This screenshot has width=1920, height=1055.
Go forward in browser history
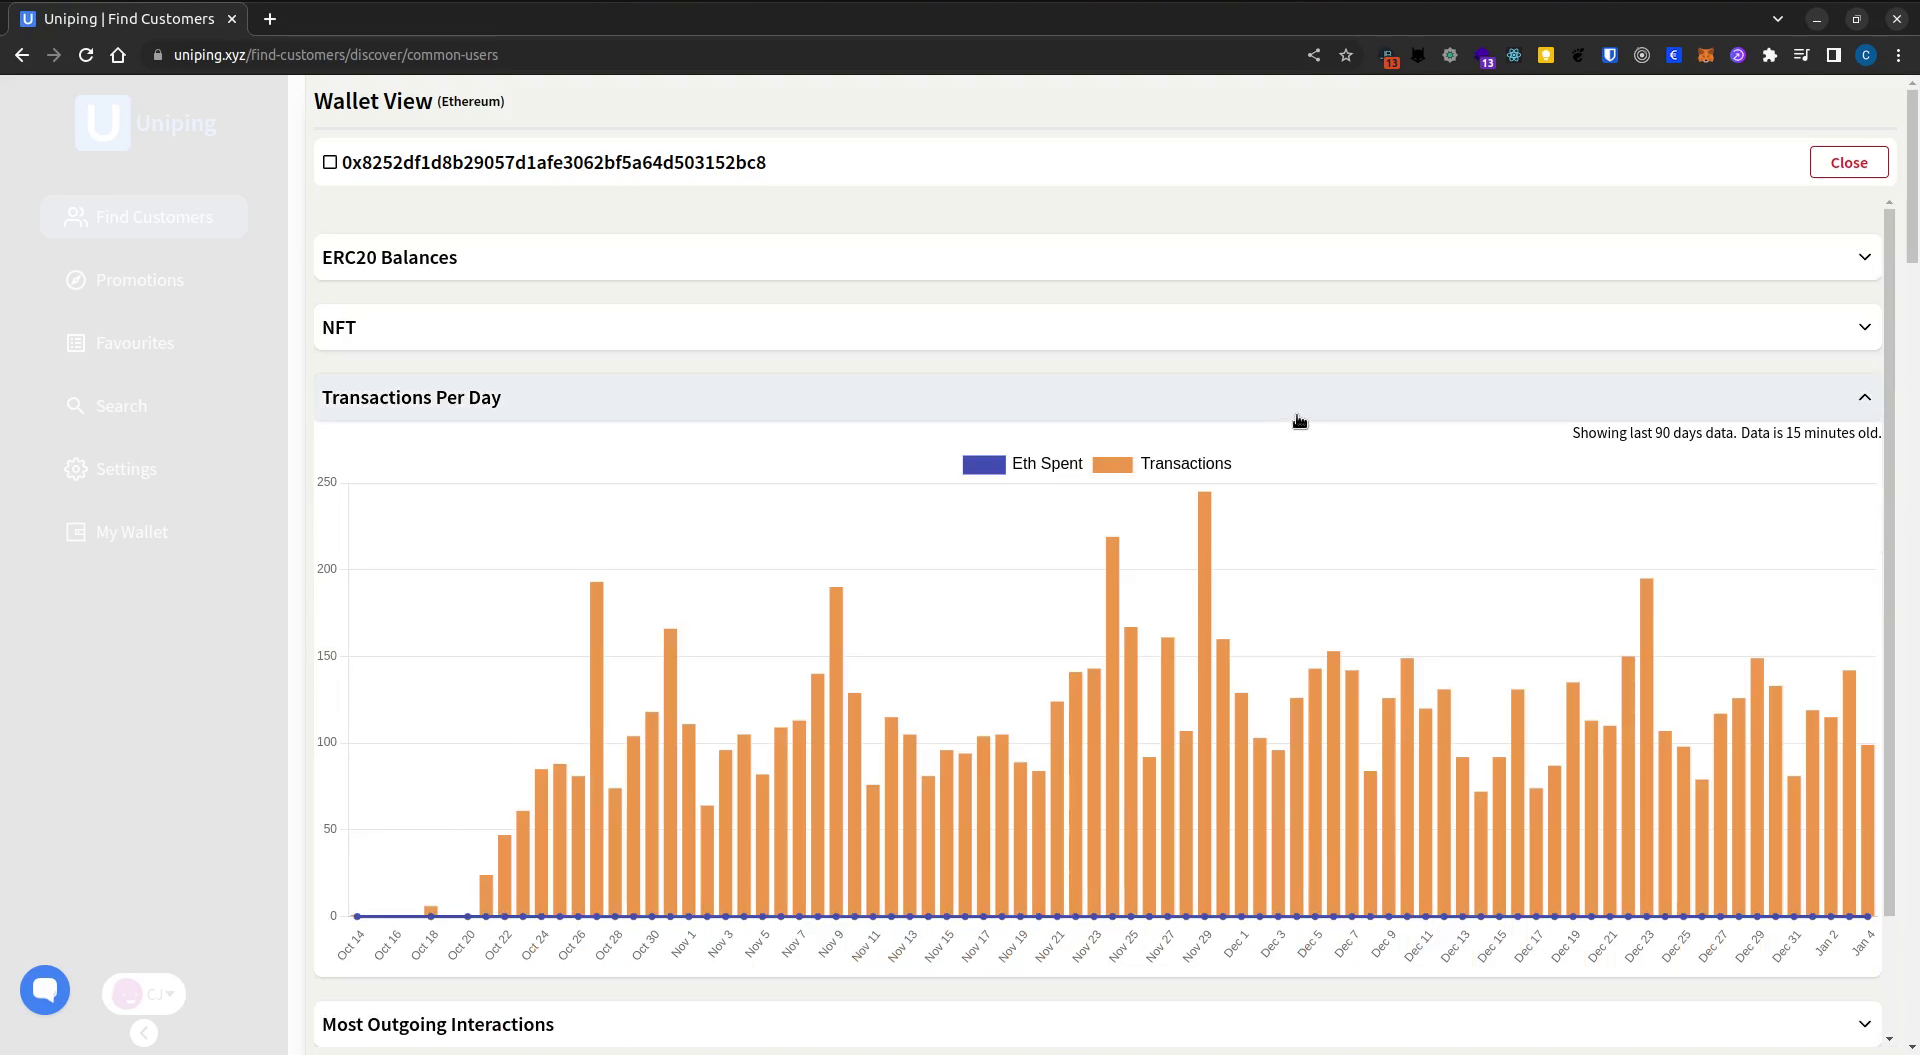[x=54, y=55]
